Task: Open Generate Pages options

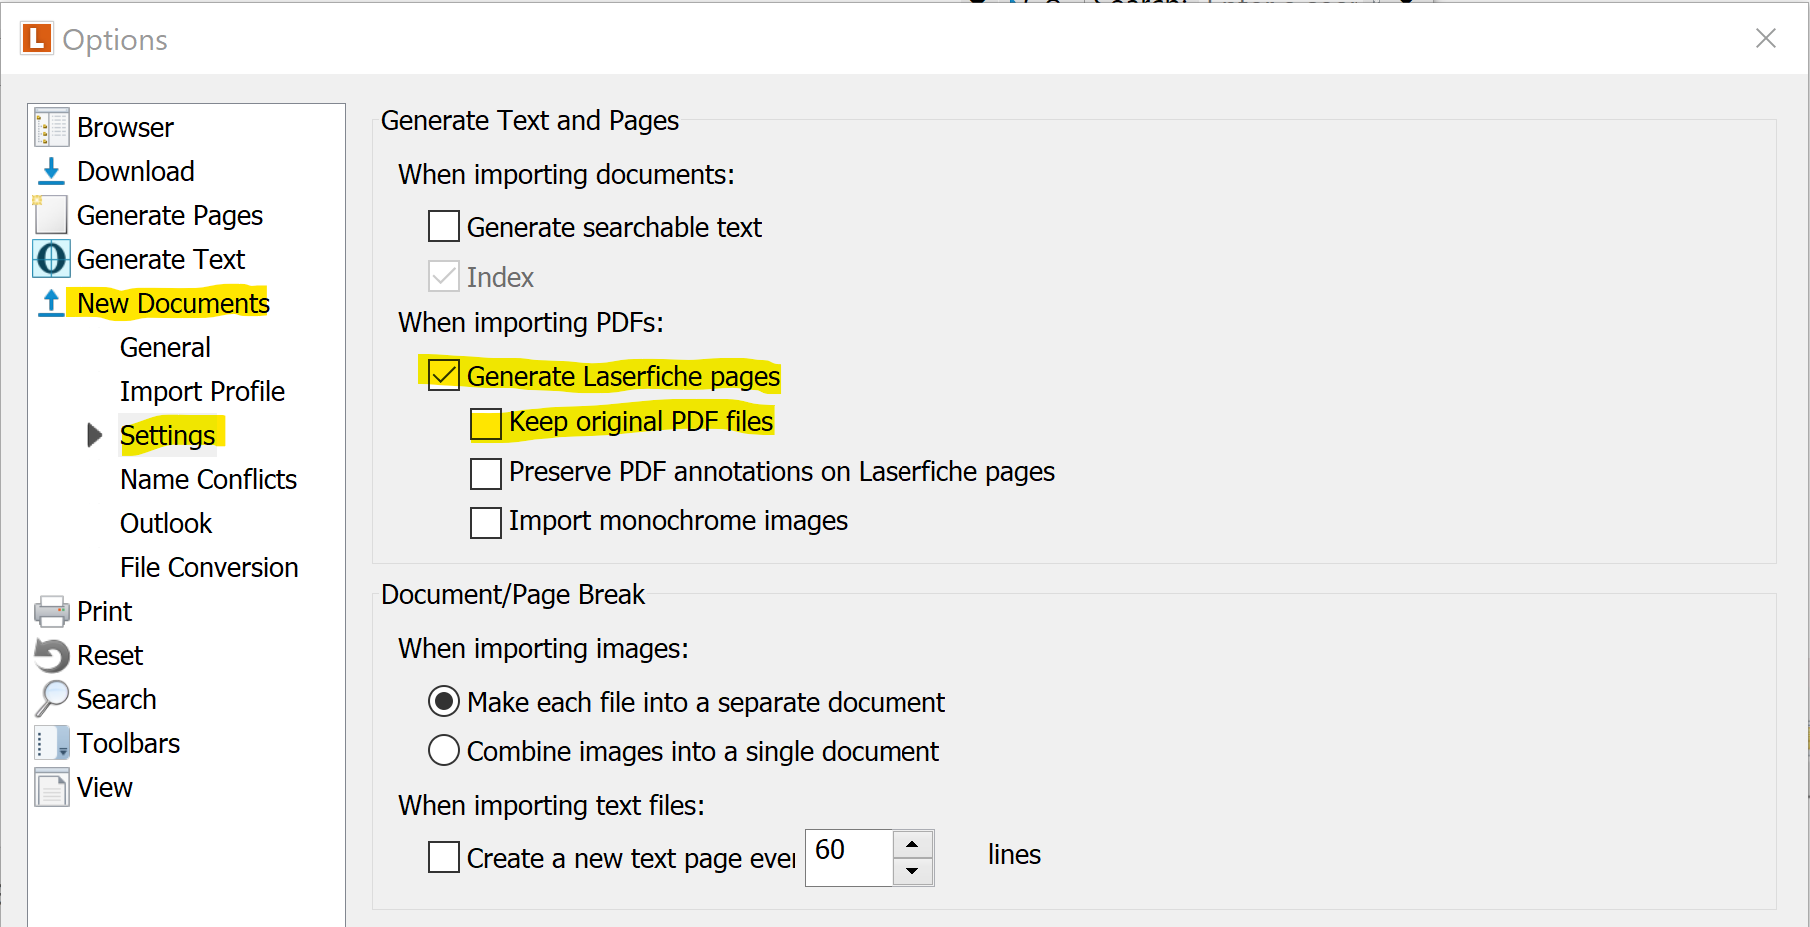Action: point(170,216)
